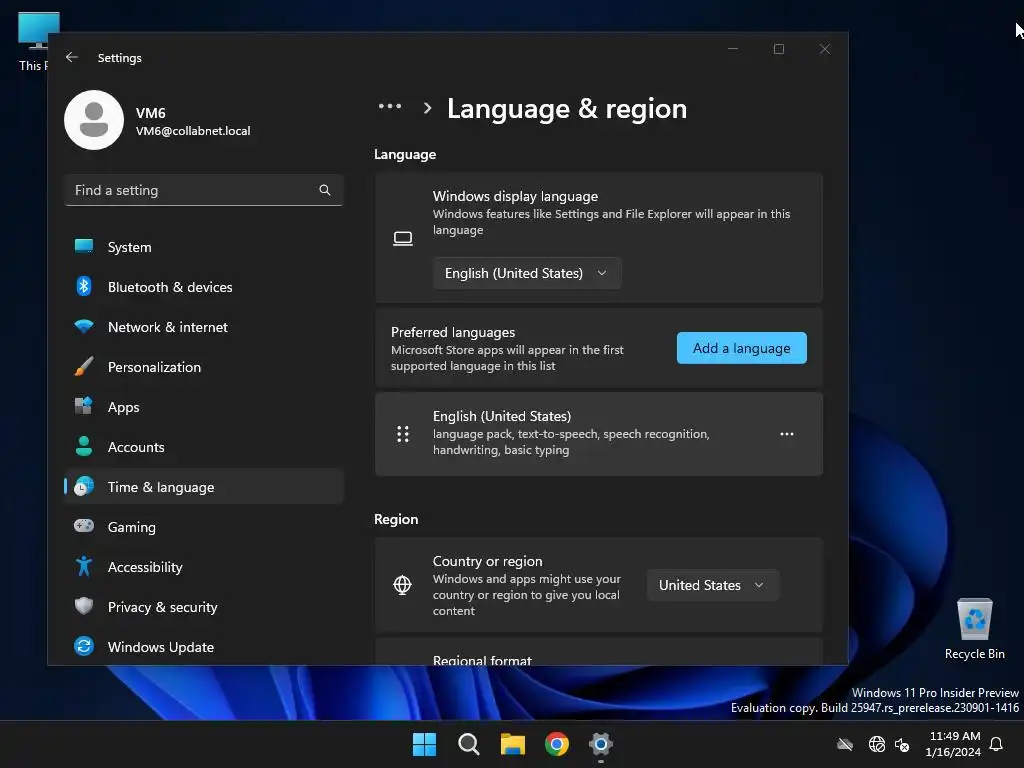Click the VM6 user avatar picture
The image size is (1024, 768).
pyautogui.click(x=94, y=120)
